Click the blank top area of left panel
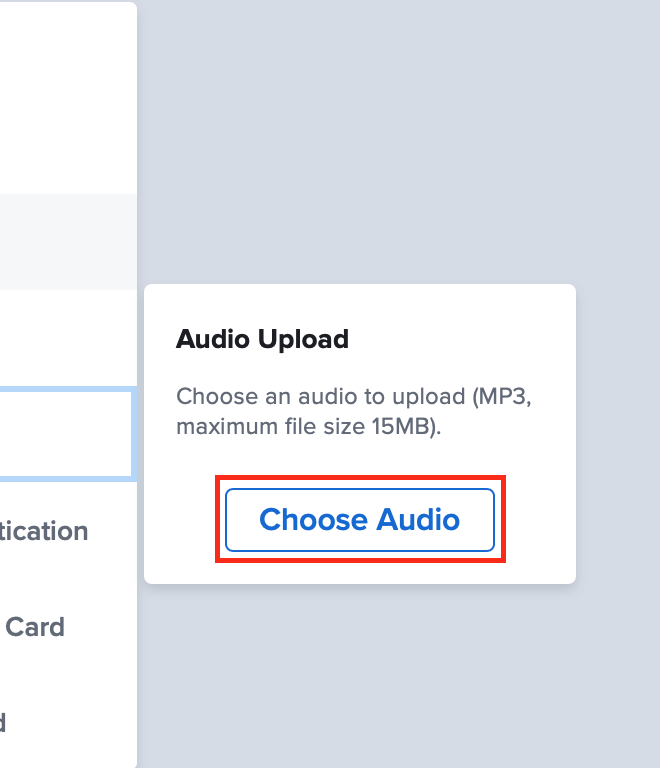660x768 pixels. click(68, 98)
